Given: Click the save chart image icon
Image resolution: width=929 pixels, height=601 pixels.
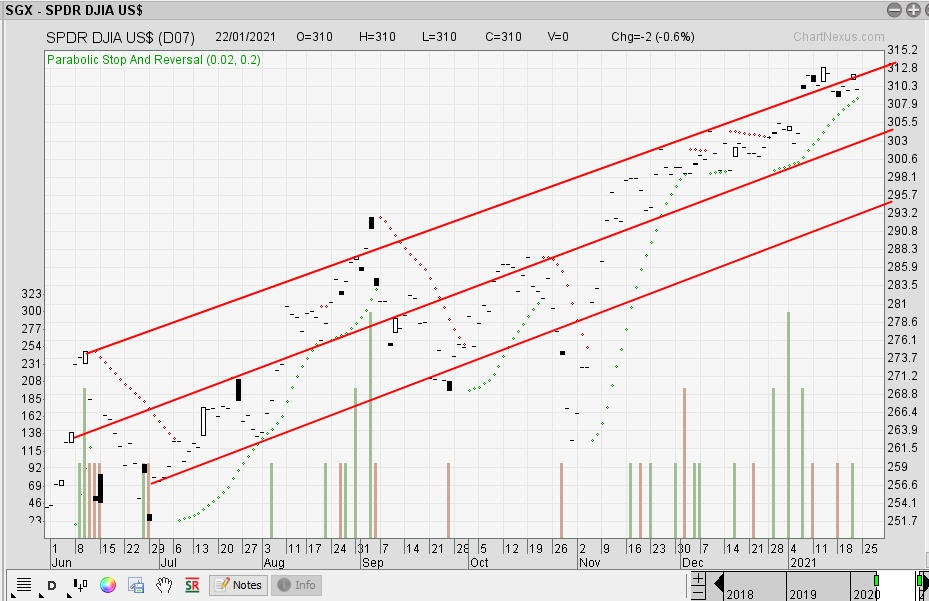Looking at the screenshot, I should [x=134, y=585].
